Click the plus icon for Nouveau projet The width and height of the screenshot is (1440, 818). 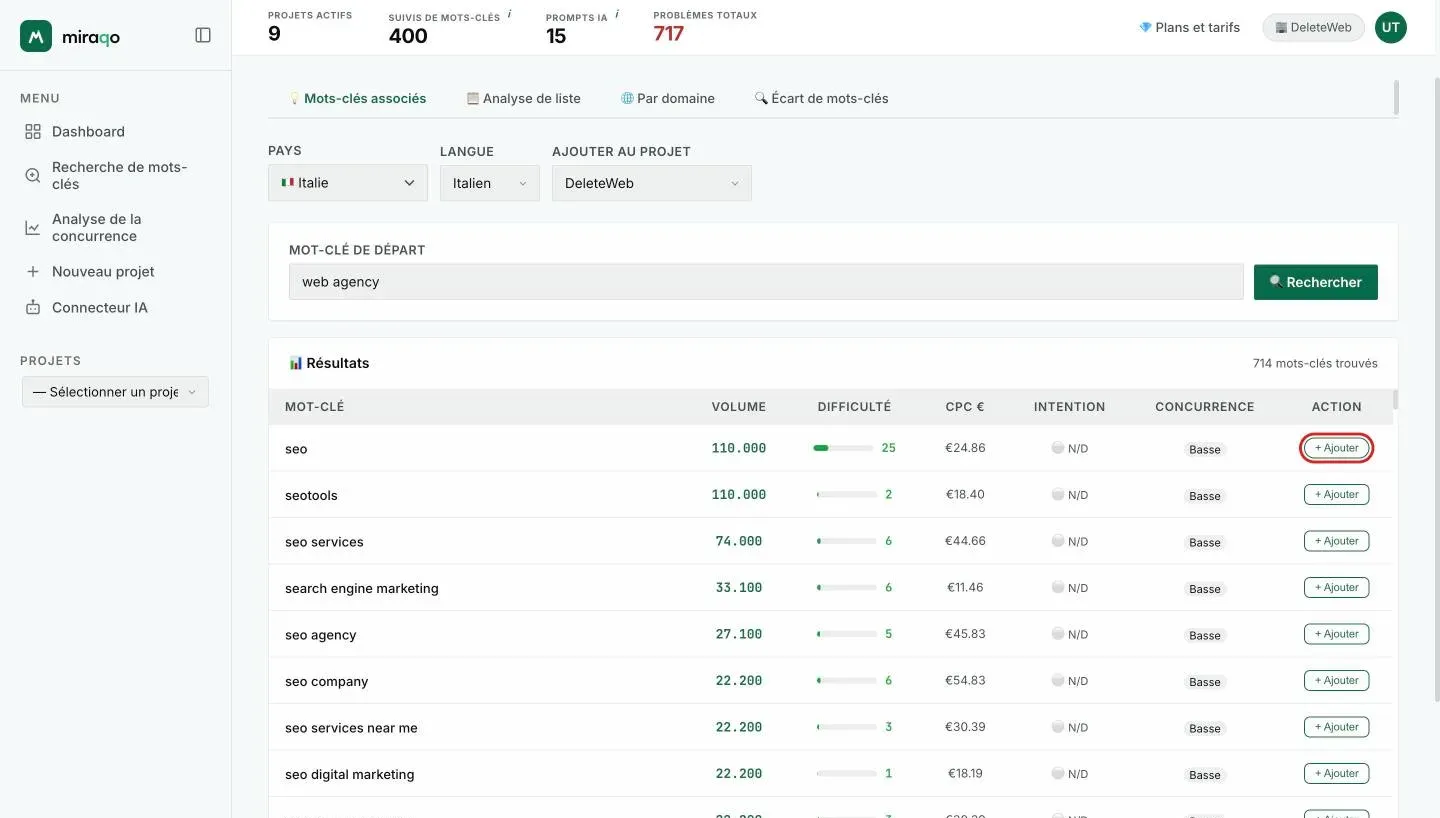[33, 272]
